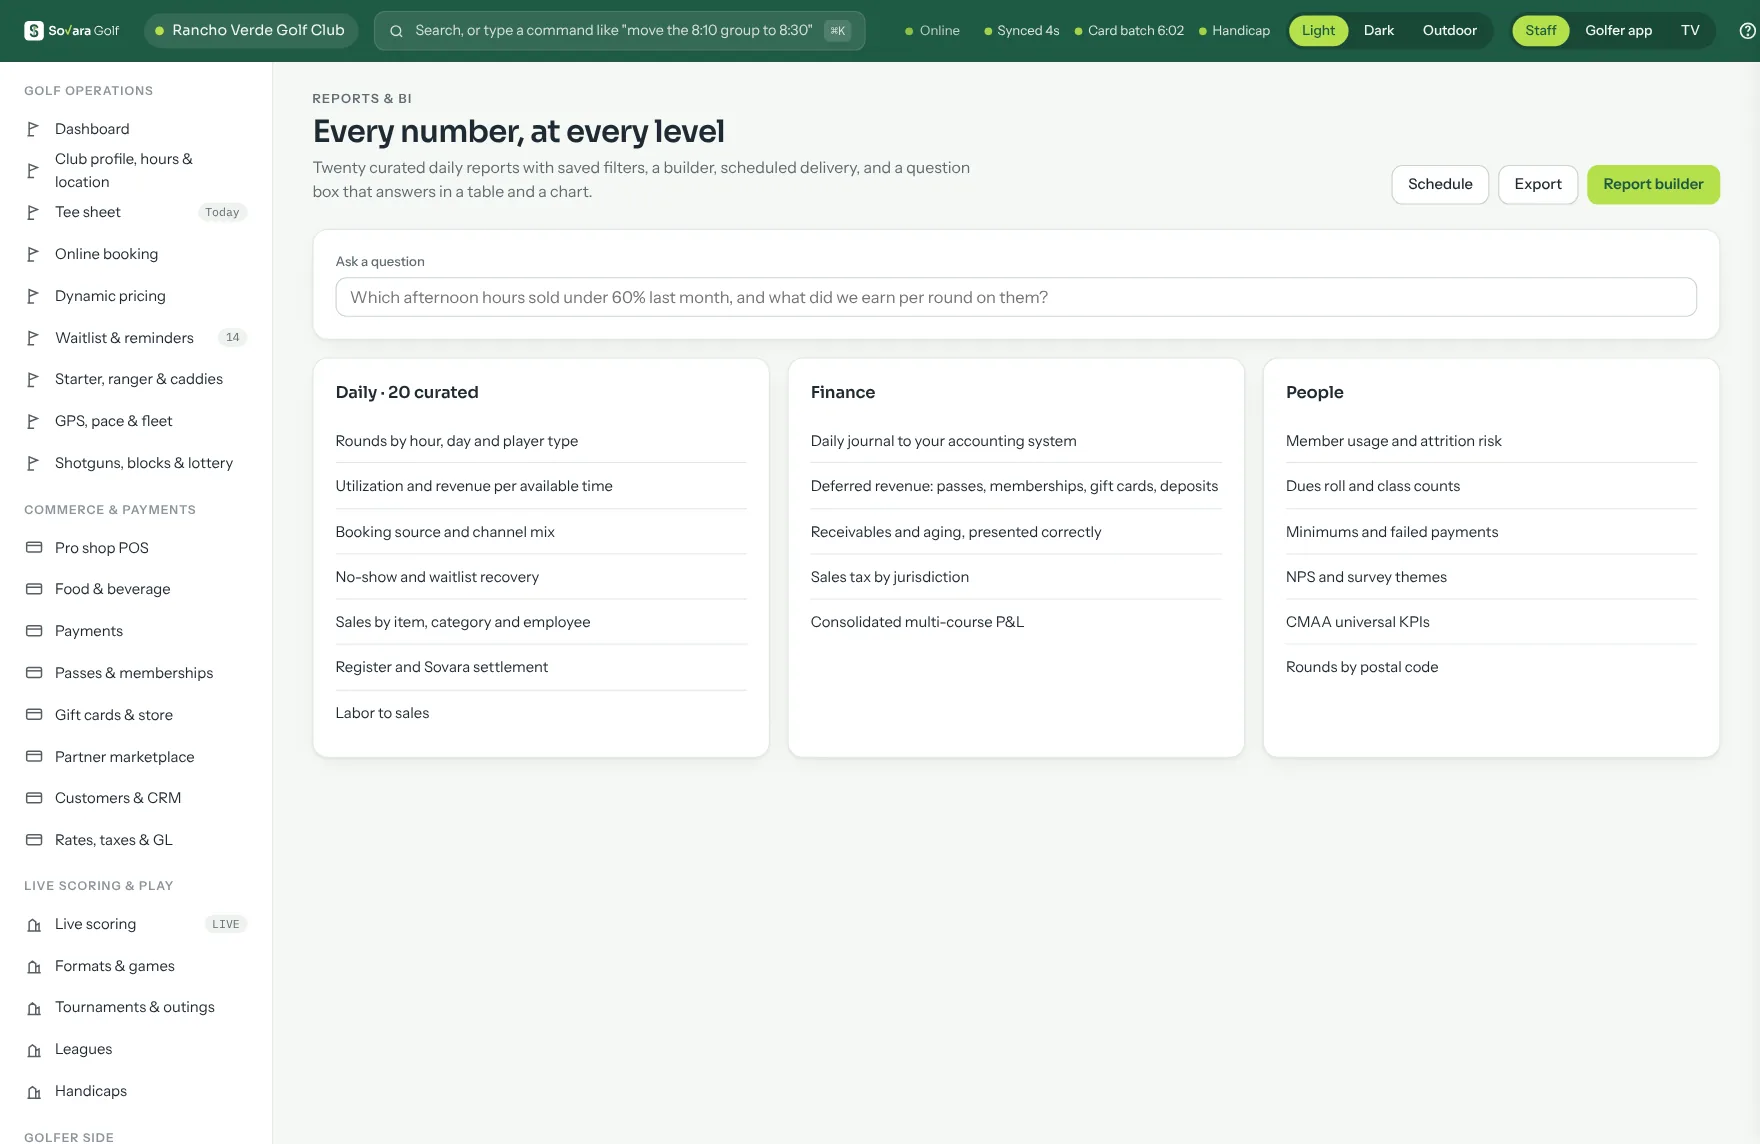This screenshot has height=1144, width=1760.
Task: Open Deferred revenue report
Action: click(x=1016, y=486)
